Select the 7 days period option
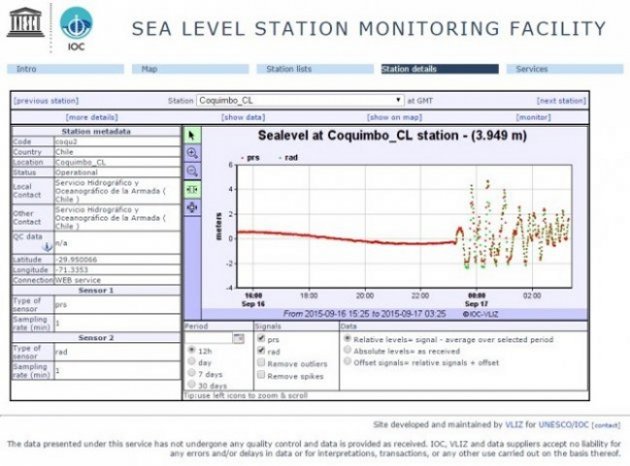The image size is (630, 466). tap(192, 372)
